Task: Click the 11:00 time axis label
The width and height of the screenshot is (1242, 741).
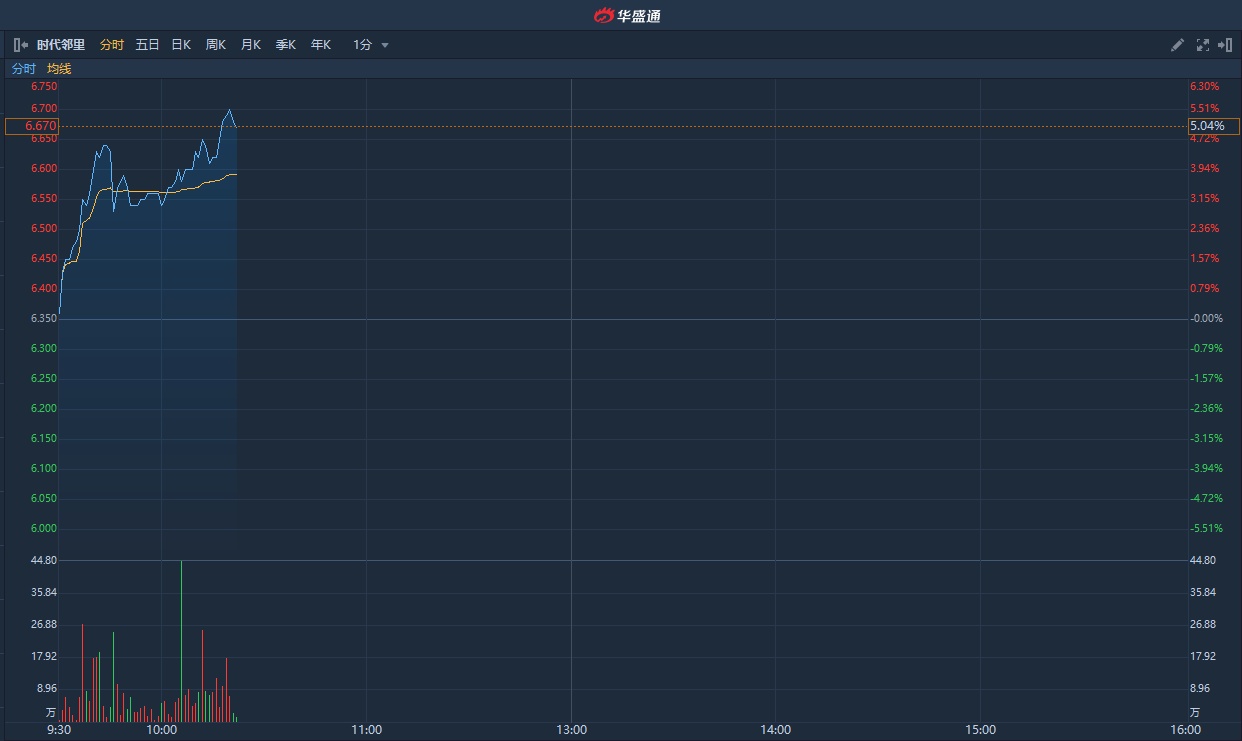Action: click(x=367, y=730)
